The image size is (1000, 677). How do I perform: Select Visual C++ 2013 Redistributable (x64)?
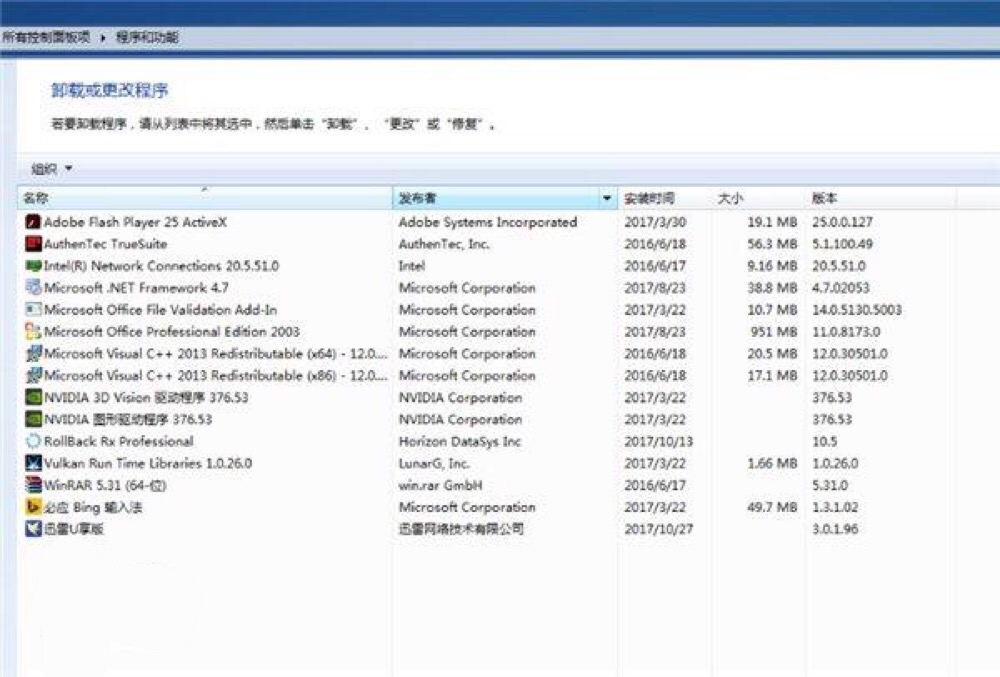(215, 353)
